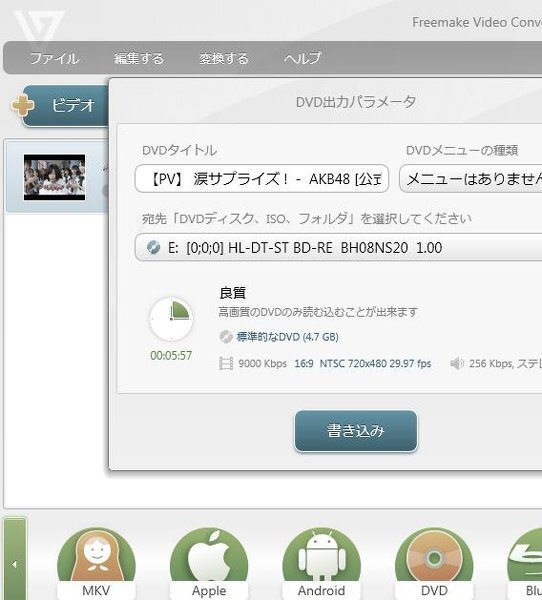
Task: Open the 編集する menu
Action: coord(139,58)
